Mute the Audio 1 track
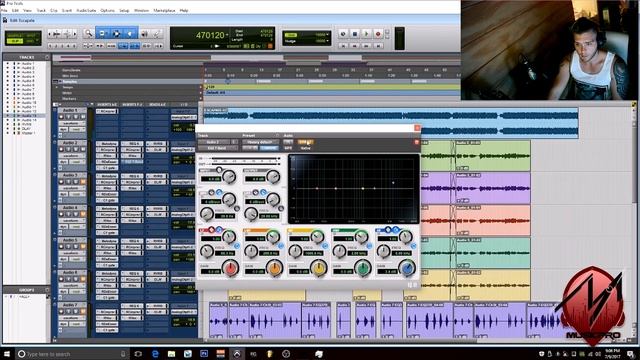 (x=83, y=117)
